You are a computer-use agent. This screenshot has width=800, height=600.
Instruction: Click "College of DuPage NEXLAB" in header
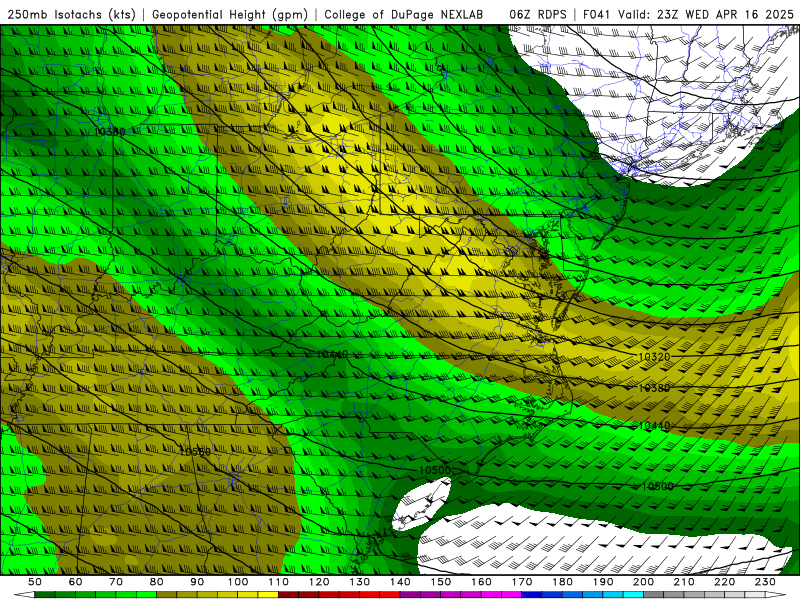coord(404,15)
